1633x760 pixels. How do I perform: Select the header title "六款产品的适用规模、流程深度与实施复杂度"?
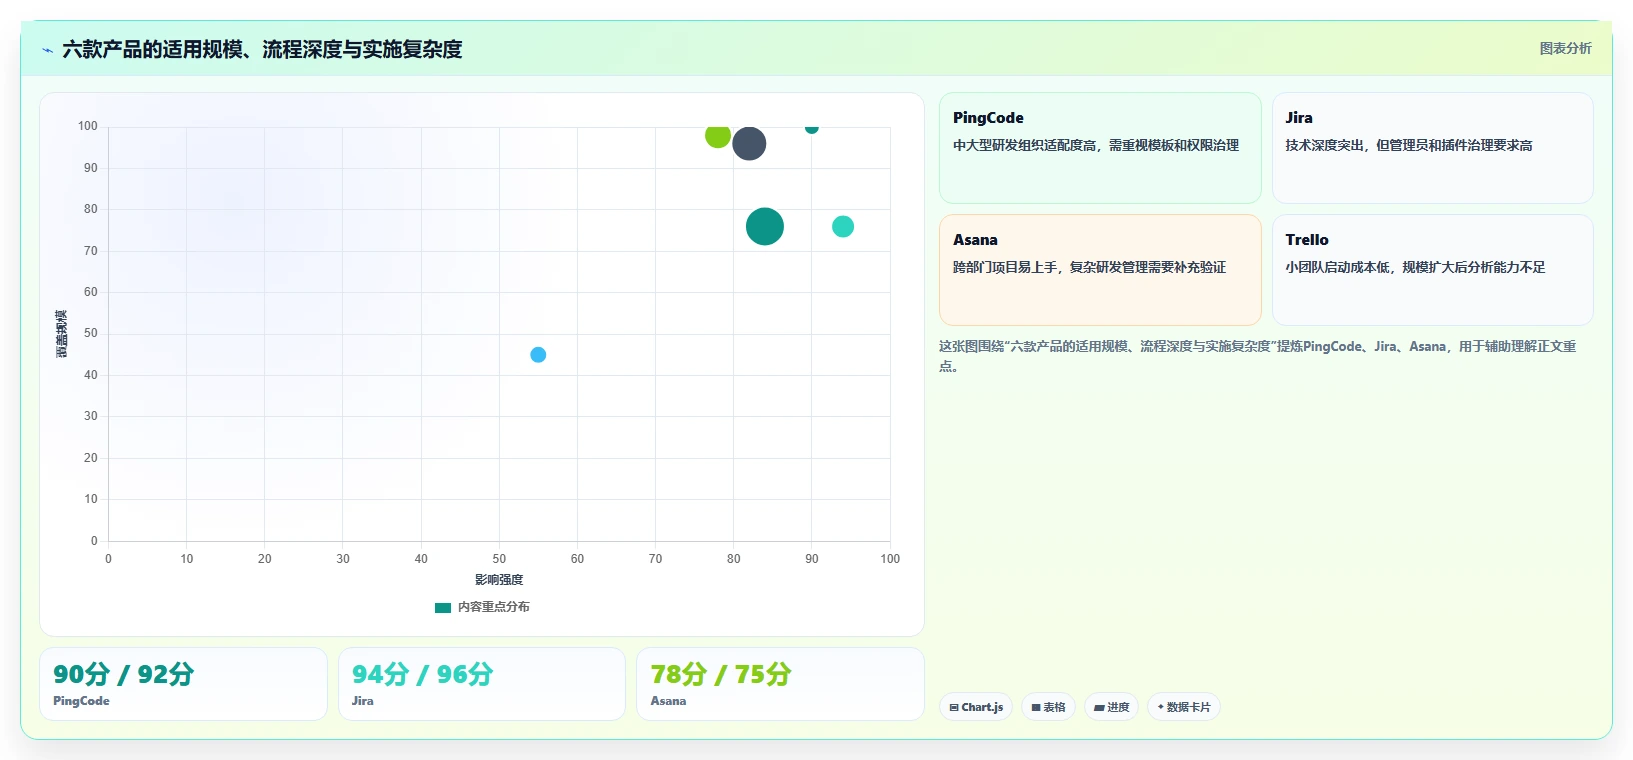[x=262, y=49]
